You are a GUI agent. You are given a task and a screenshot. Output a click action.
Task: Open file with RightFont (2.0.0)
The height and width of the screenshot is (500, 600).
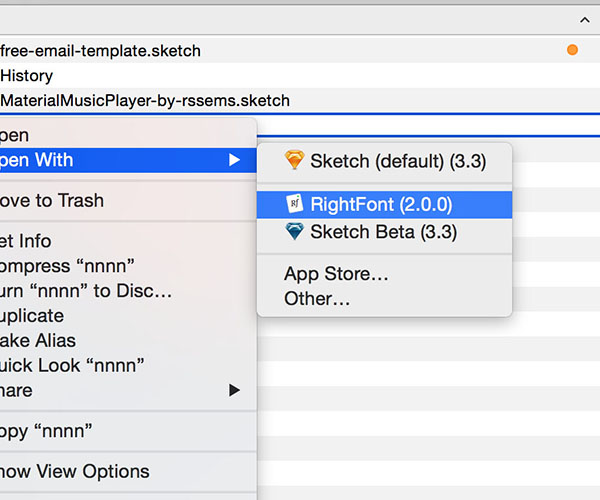(385, 204)
